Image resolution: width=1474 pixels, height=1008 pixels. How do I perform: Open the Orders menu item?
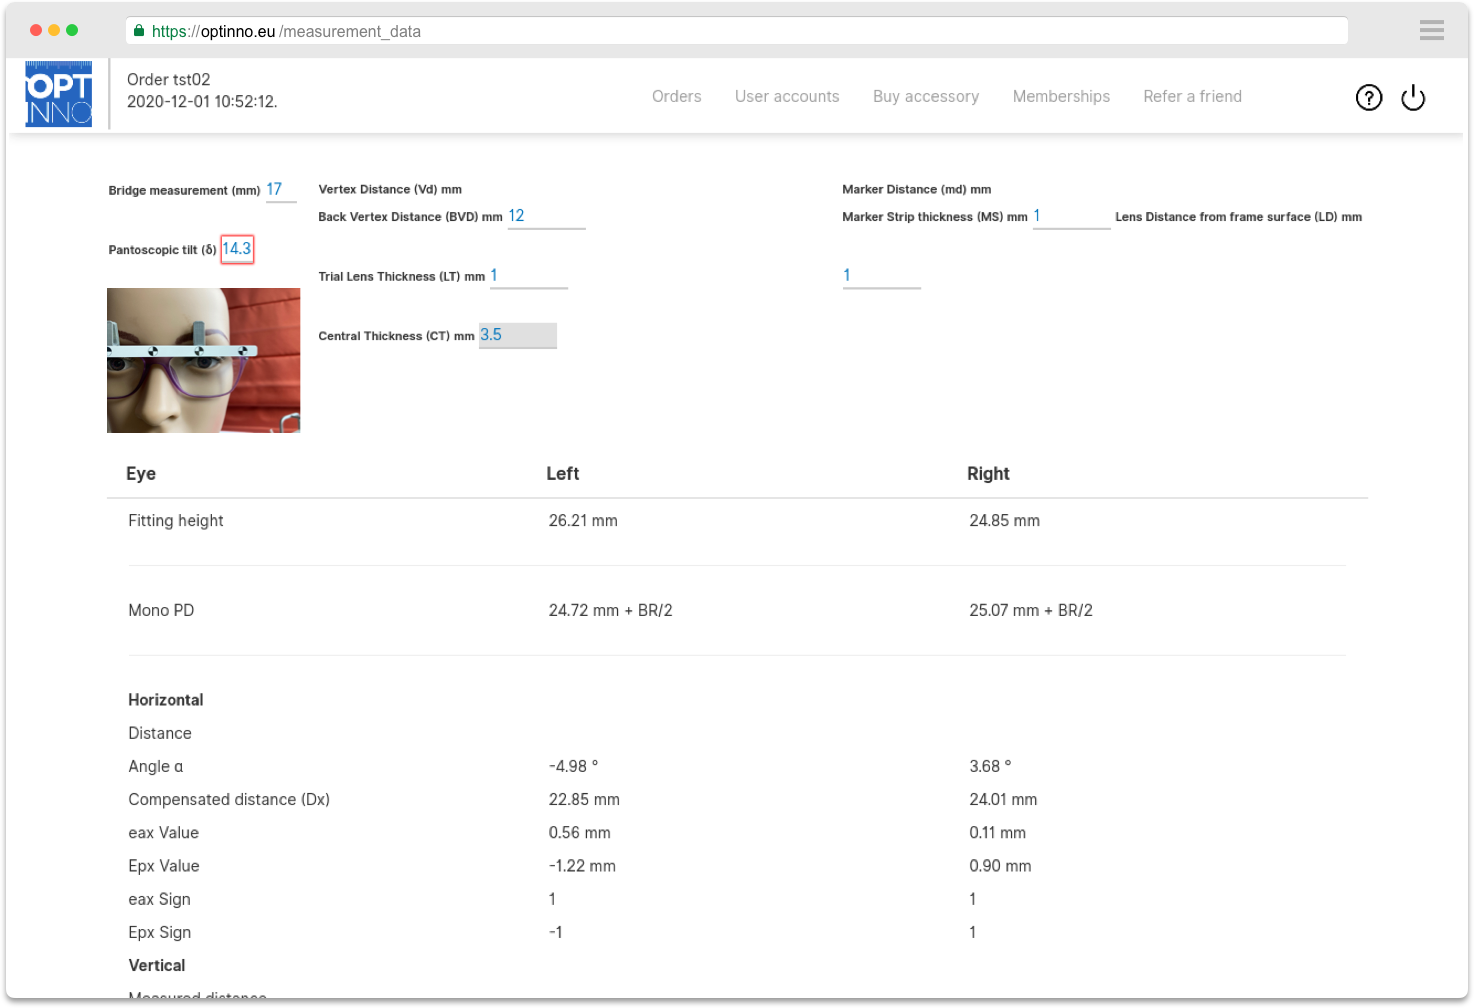[676, 96]
